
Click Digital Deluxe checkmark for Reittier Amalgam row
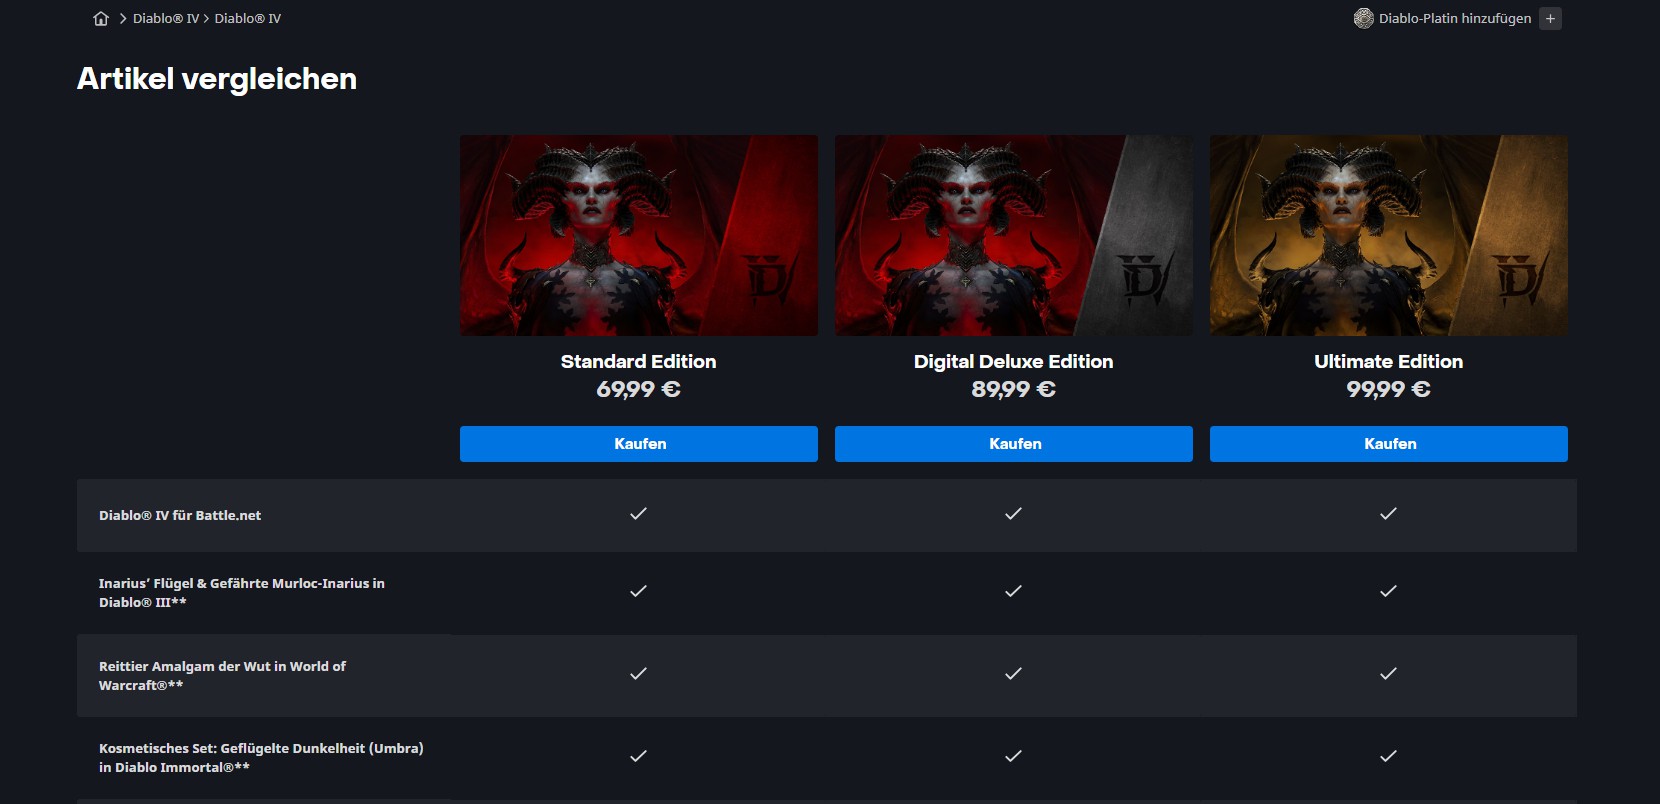(x=1013, y=674)
